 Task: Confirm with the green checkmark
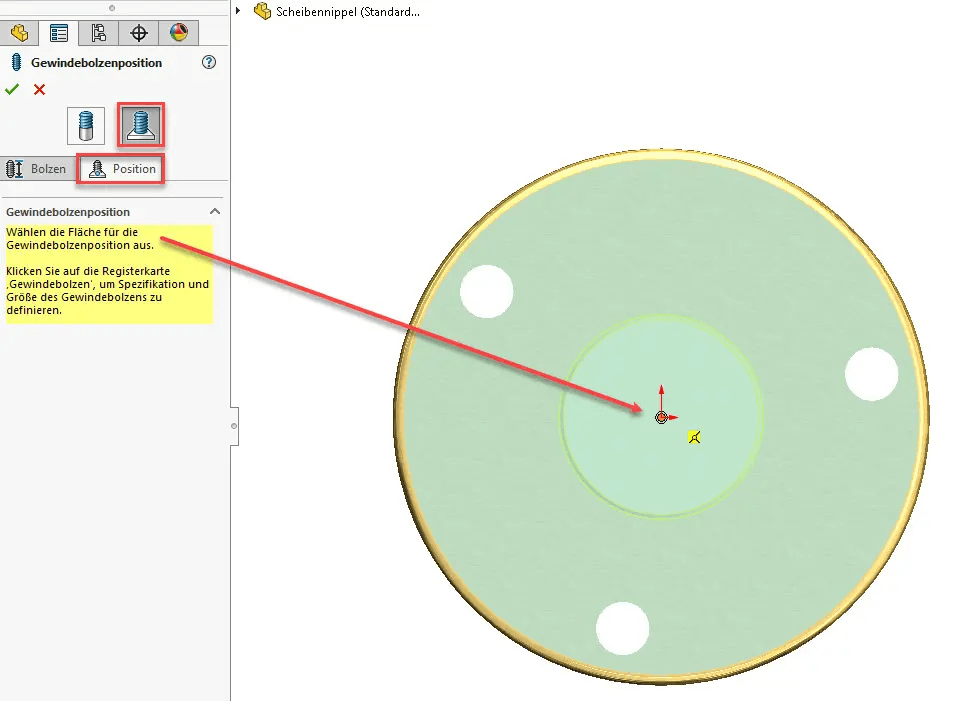click(12, 90)
